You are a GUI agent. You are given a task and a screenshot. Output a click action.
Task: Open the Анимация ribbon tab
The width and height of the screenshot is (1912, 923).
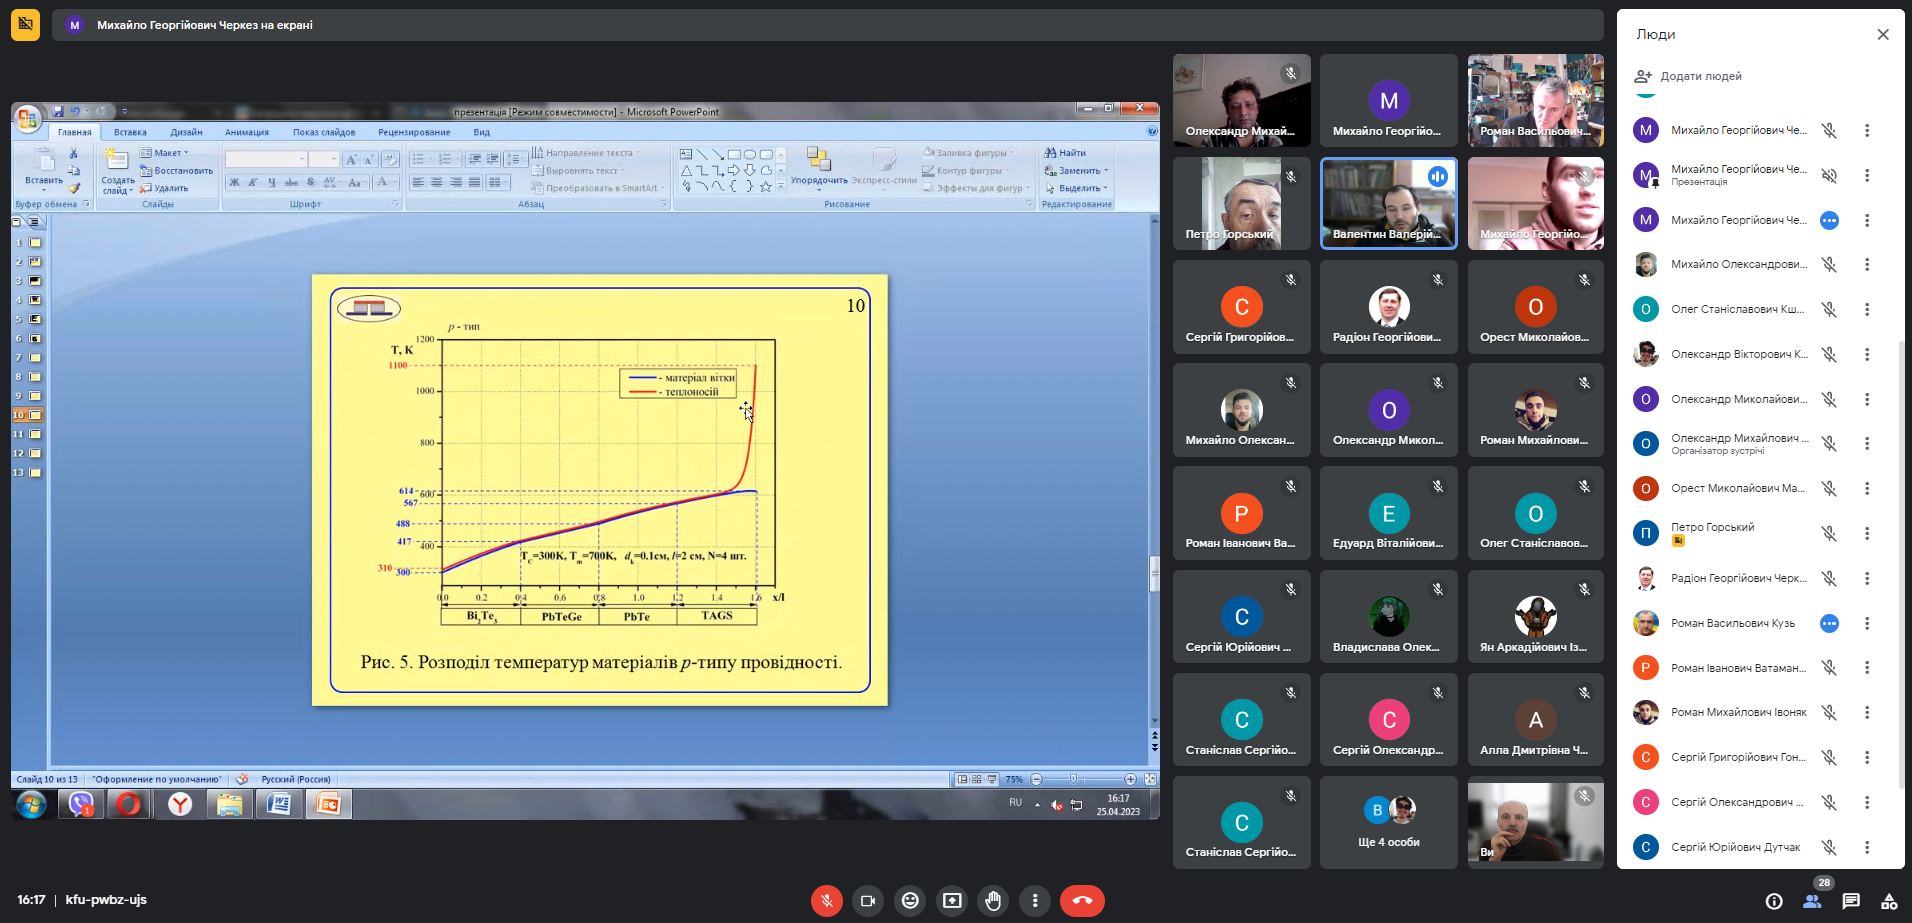pos(247,132)
